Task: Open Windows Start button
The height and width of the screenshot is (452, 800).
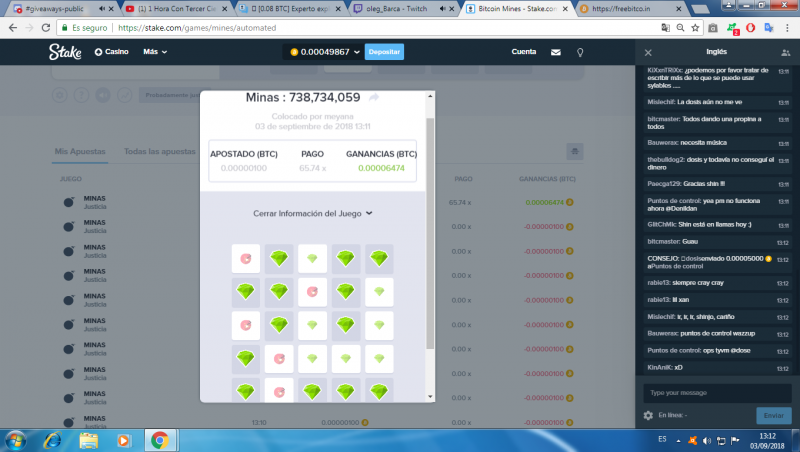Action: click(15, 441)
